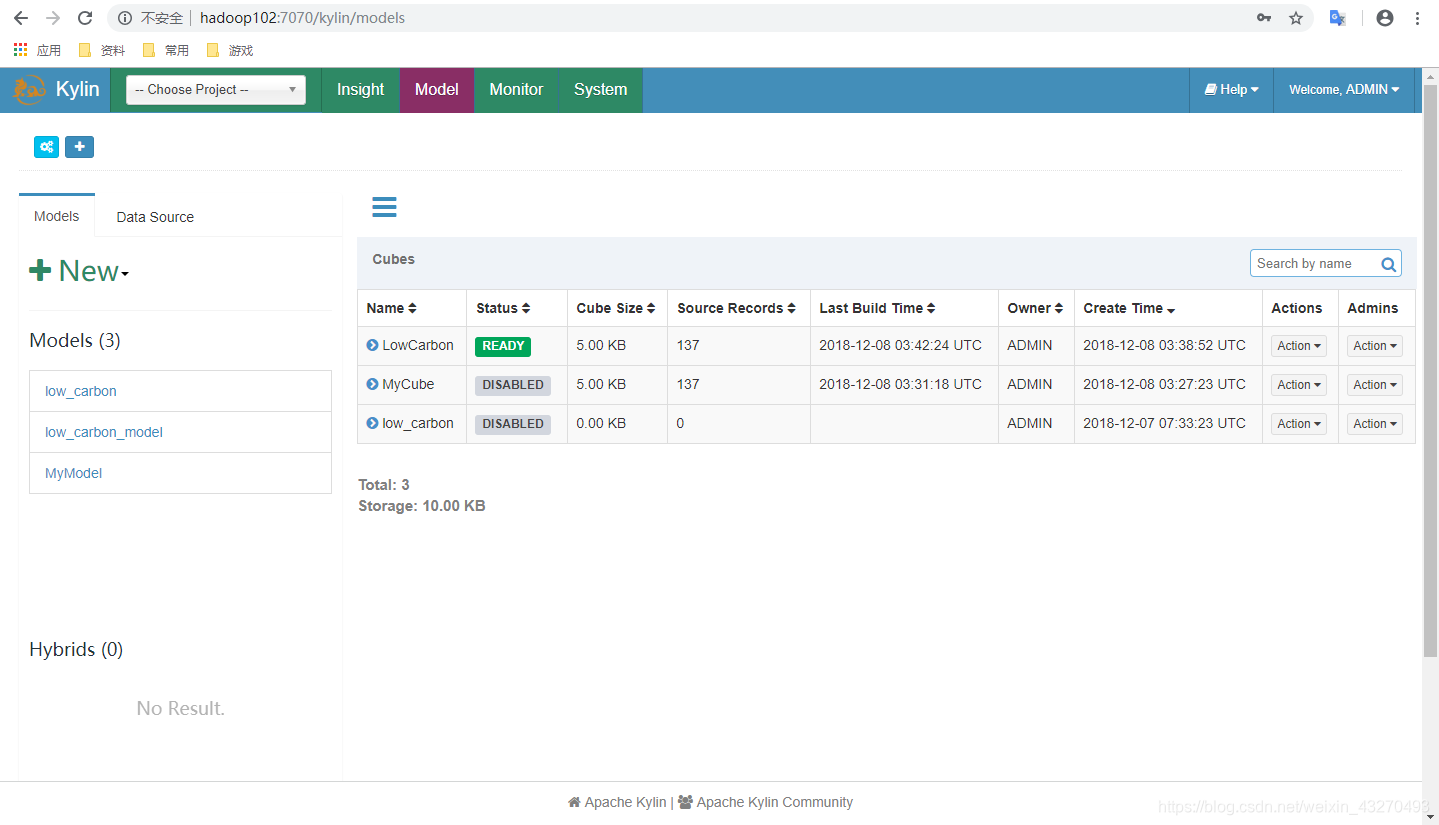Click the Search by name field
Screen dimensions: 1439x825
click(1316, 264)
